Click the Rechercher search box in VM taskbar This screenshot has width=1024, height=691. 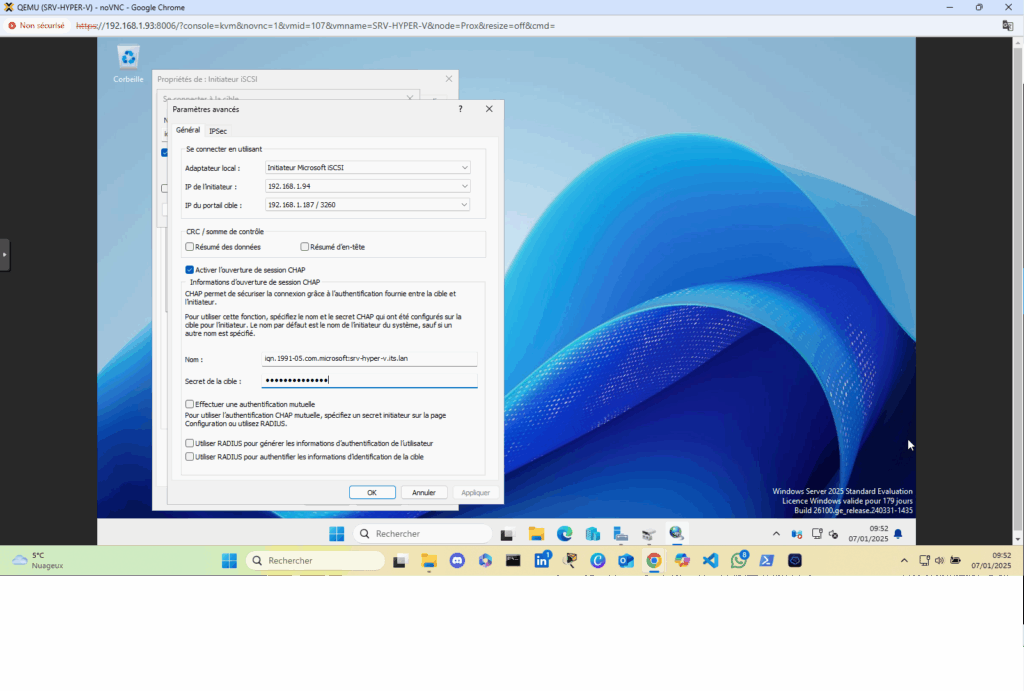423,534
